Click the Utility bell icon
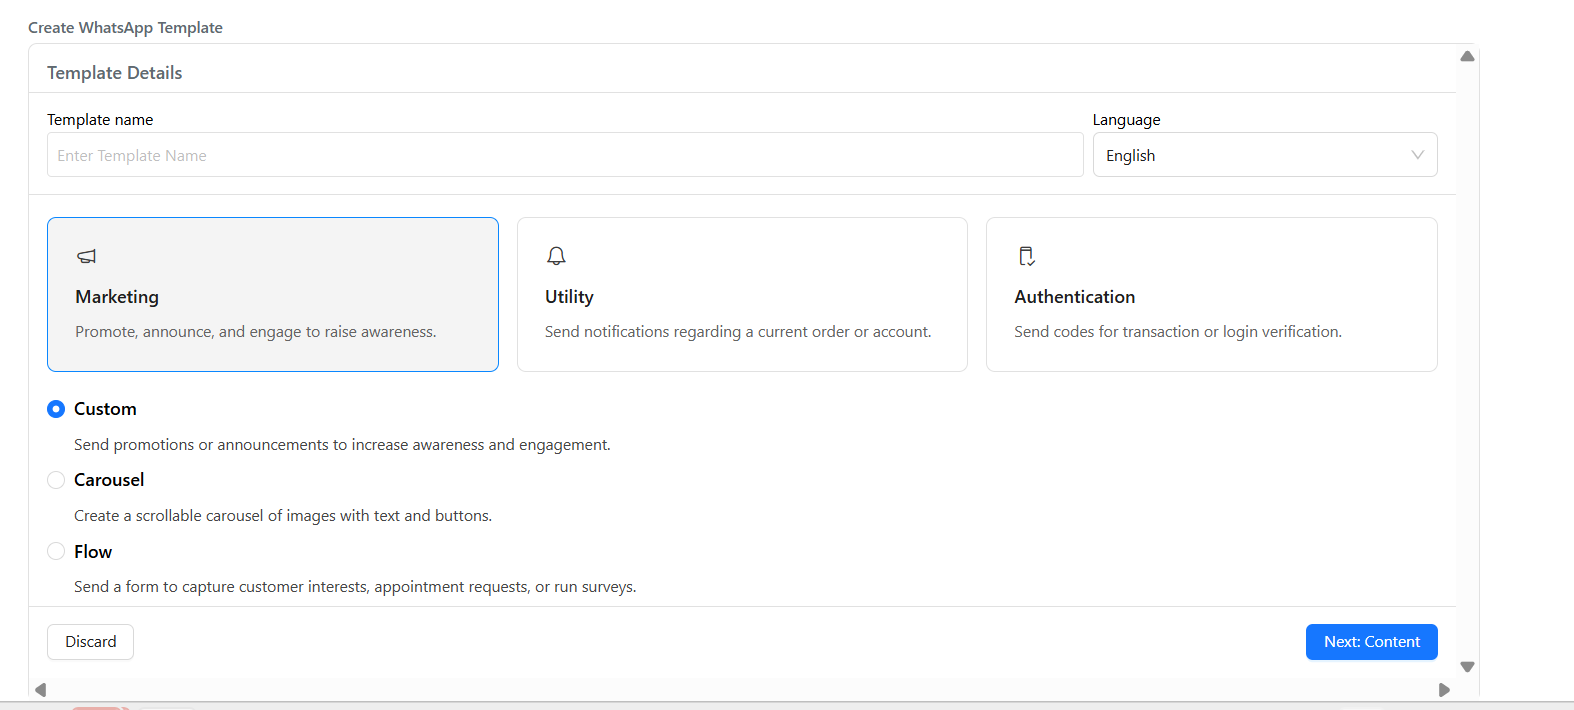The image size is (1574, 710). 556,256
